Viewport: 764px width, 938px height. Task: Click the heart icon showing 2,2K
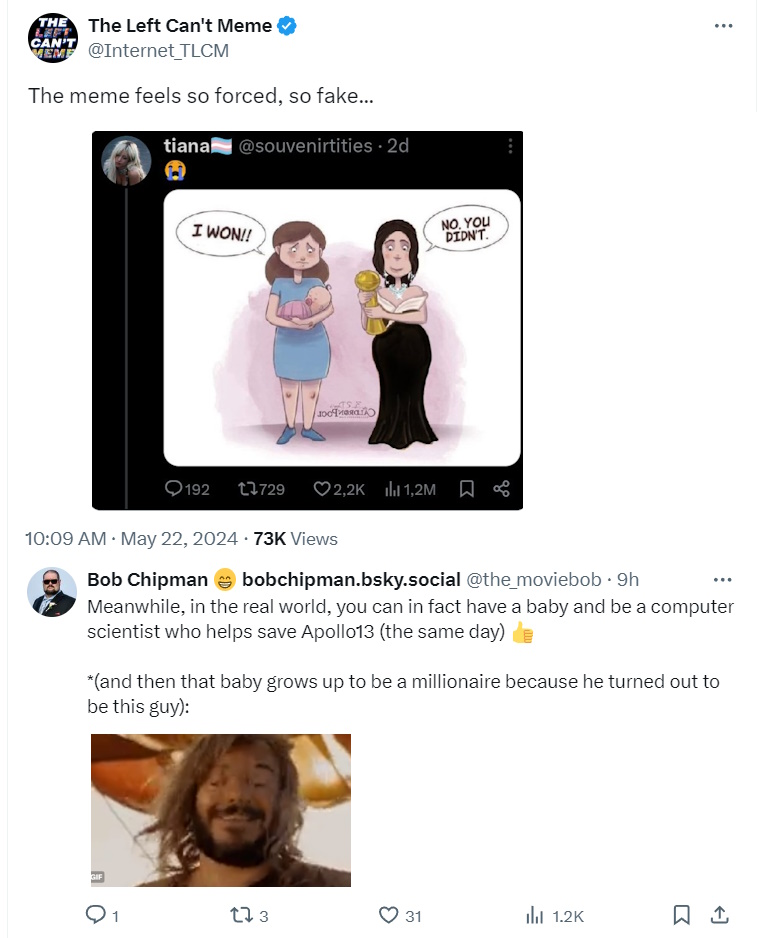coord(322,489)
